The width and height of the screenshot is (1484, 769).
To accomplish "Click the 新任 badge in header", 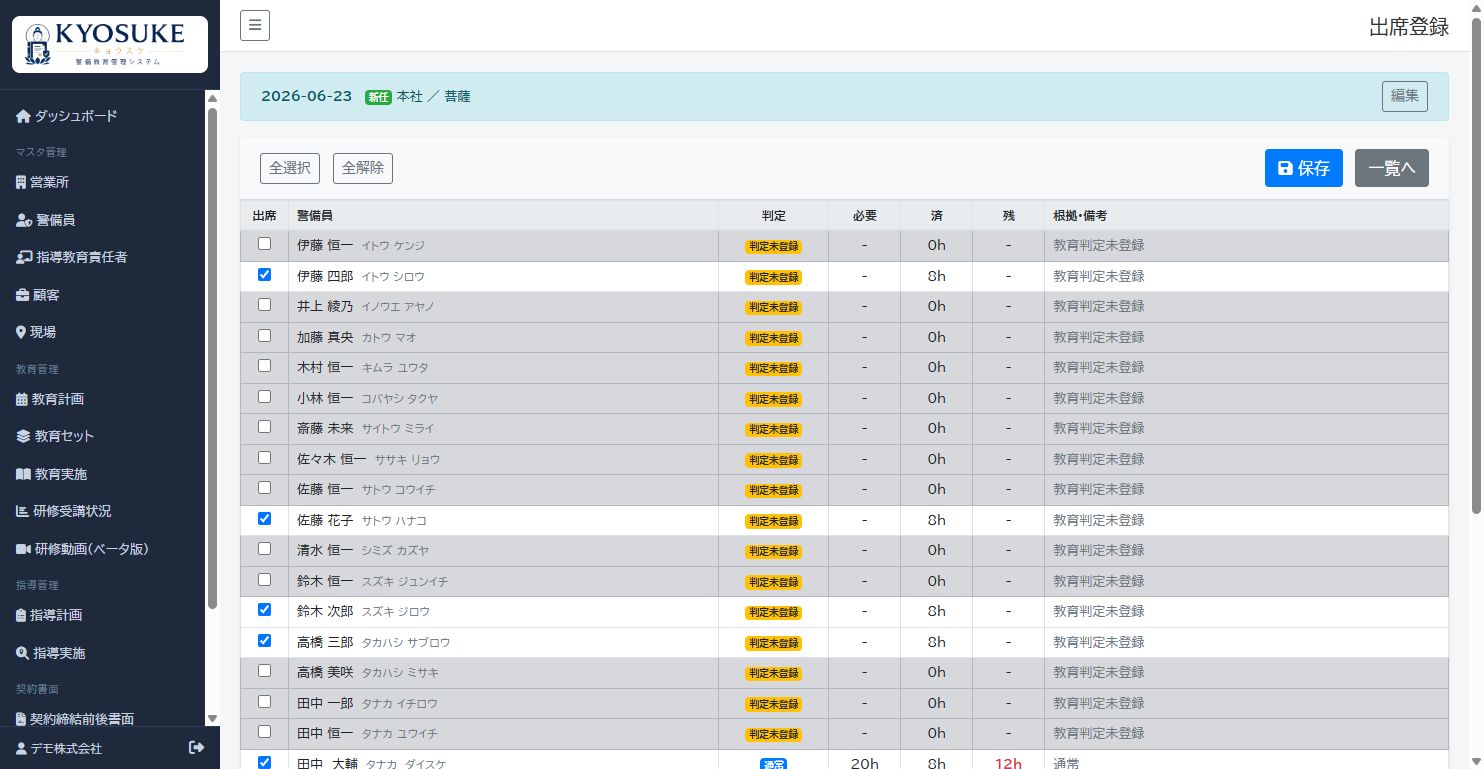I will [378, 97].
